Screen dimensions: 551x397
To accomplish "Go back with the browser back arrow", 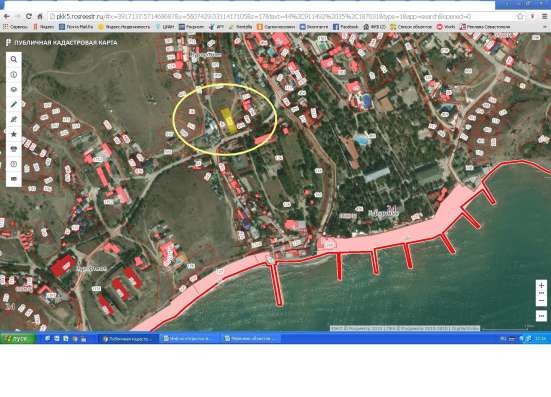I will click(7, 16).
